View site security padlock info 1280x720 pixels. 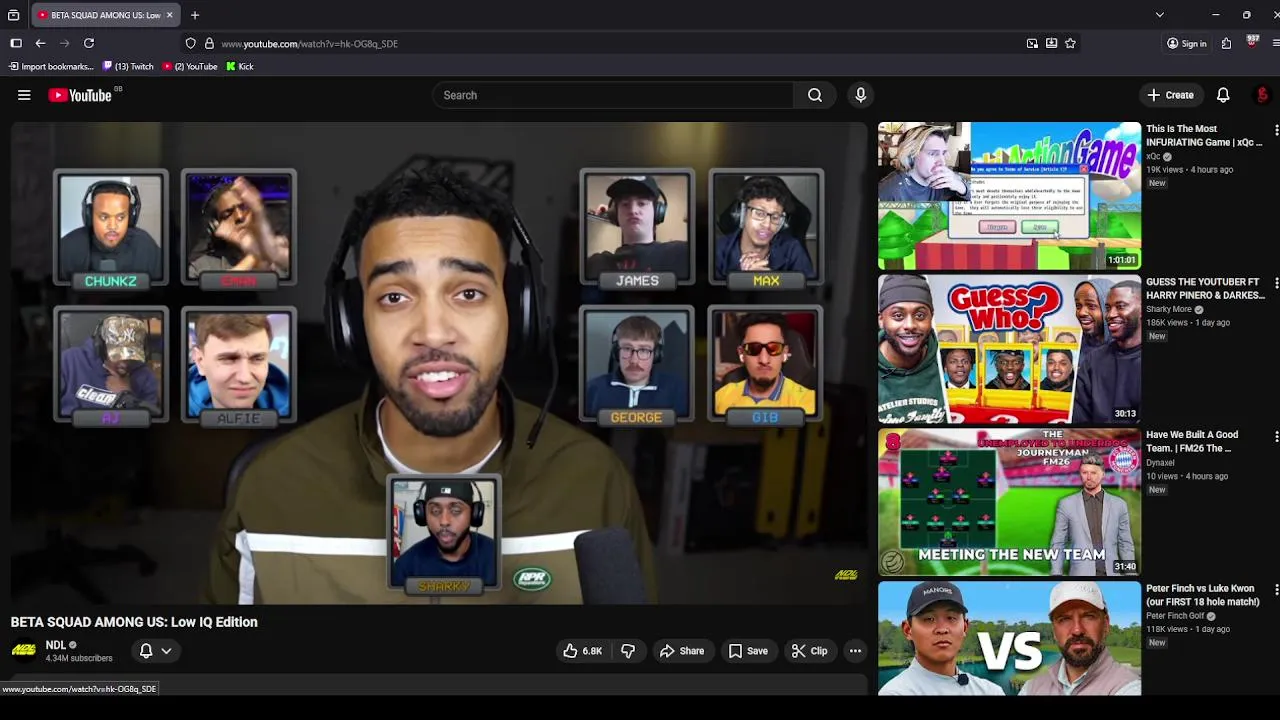[x=209, y=43]
